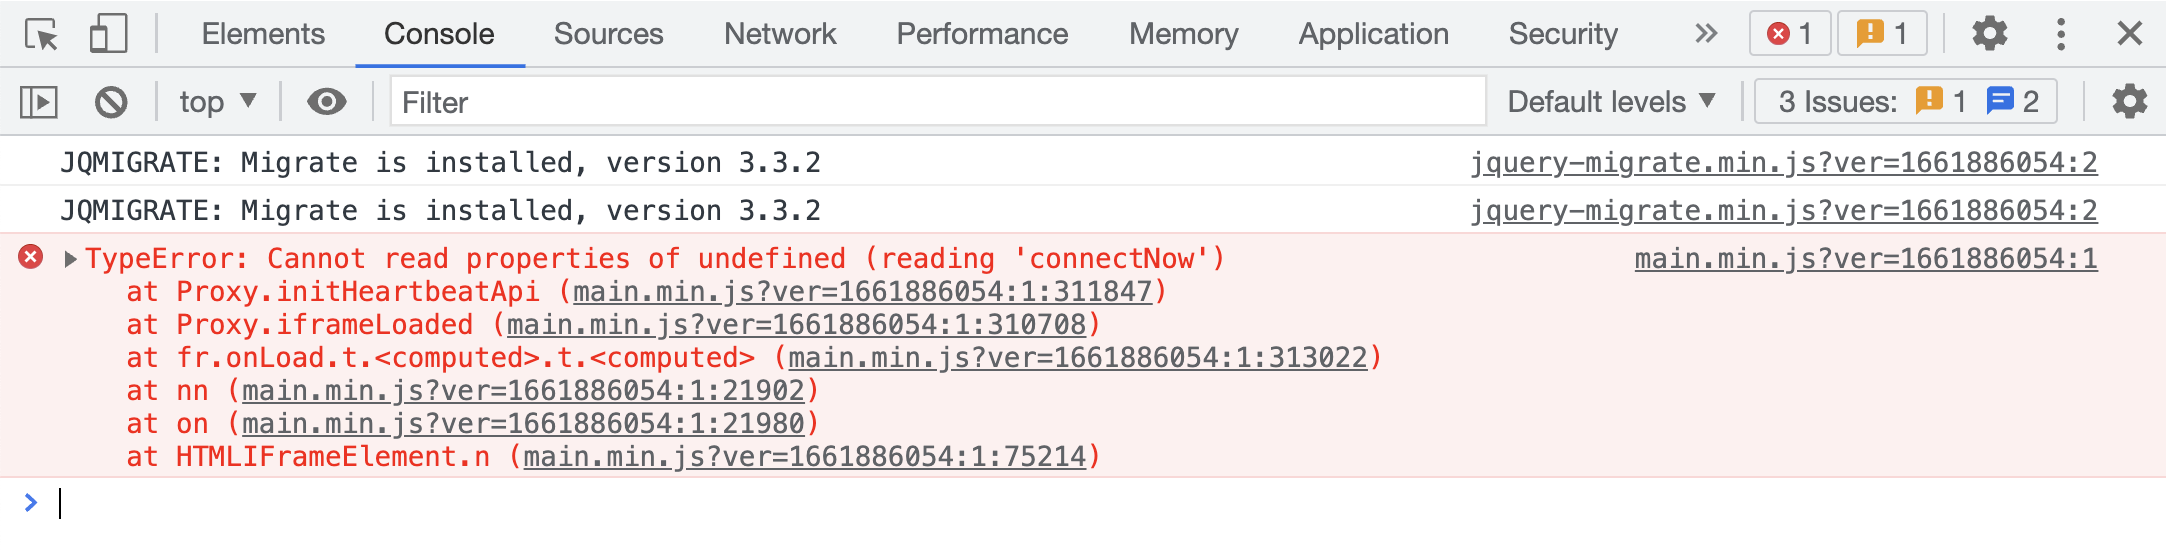The image size is (2166, 550).
Task: Expand the TypeError stack trace triangle
Action: tap(70, 259)
